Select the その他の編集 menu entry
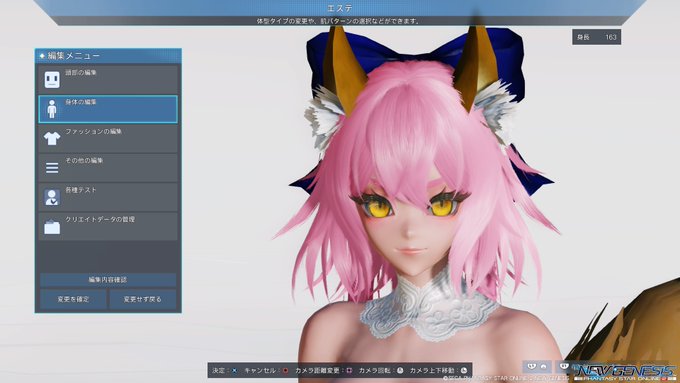This screenshot has width=680, height=383. 108,168
